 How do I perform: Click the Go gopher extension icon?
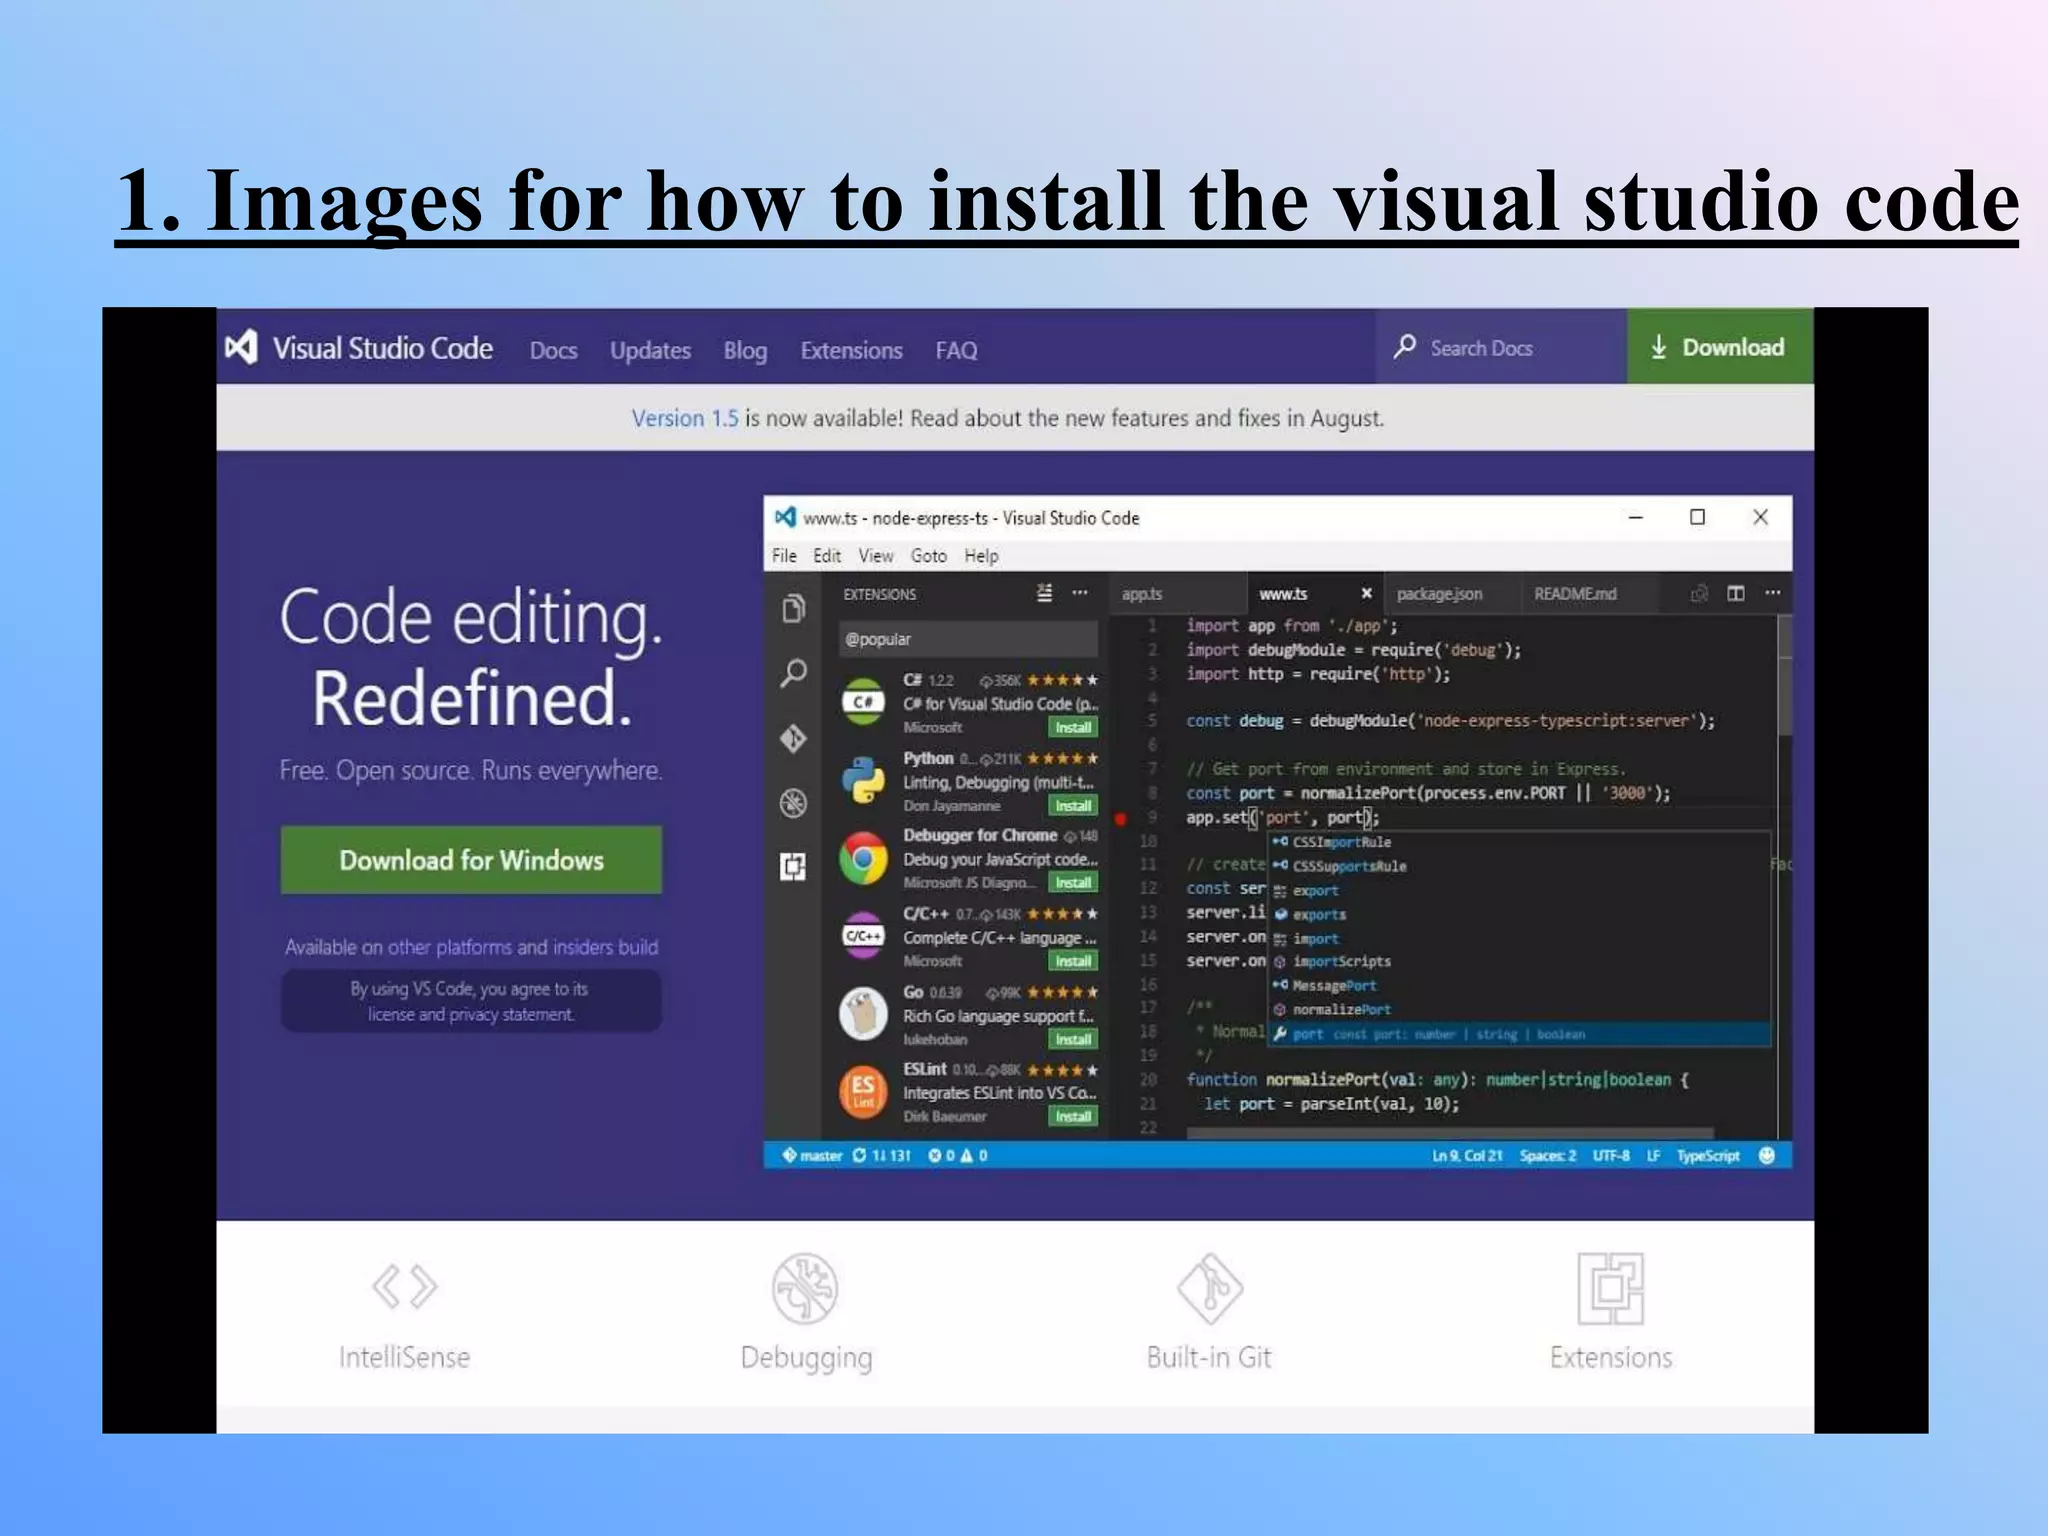pos(863,1013)
